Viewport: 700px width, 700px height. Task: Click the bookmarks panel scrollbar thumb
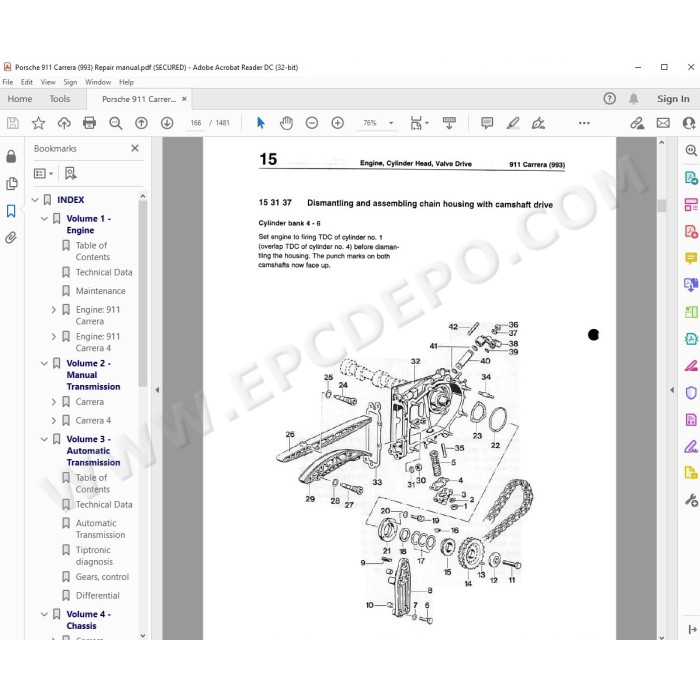pyautogui.click(x=143, y=293)
